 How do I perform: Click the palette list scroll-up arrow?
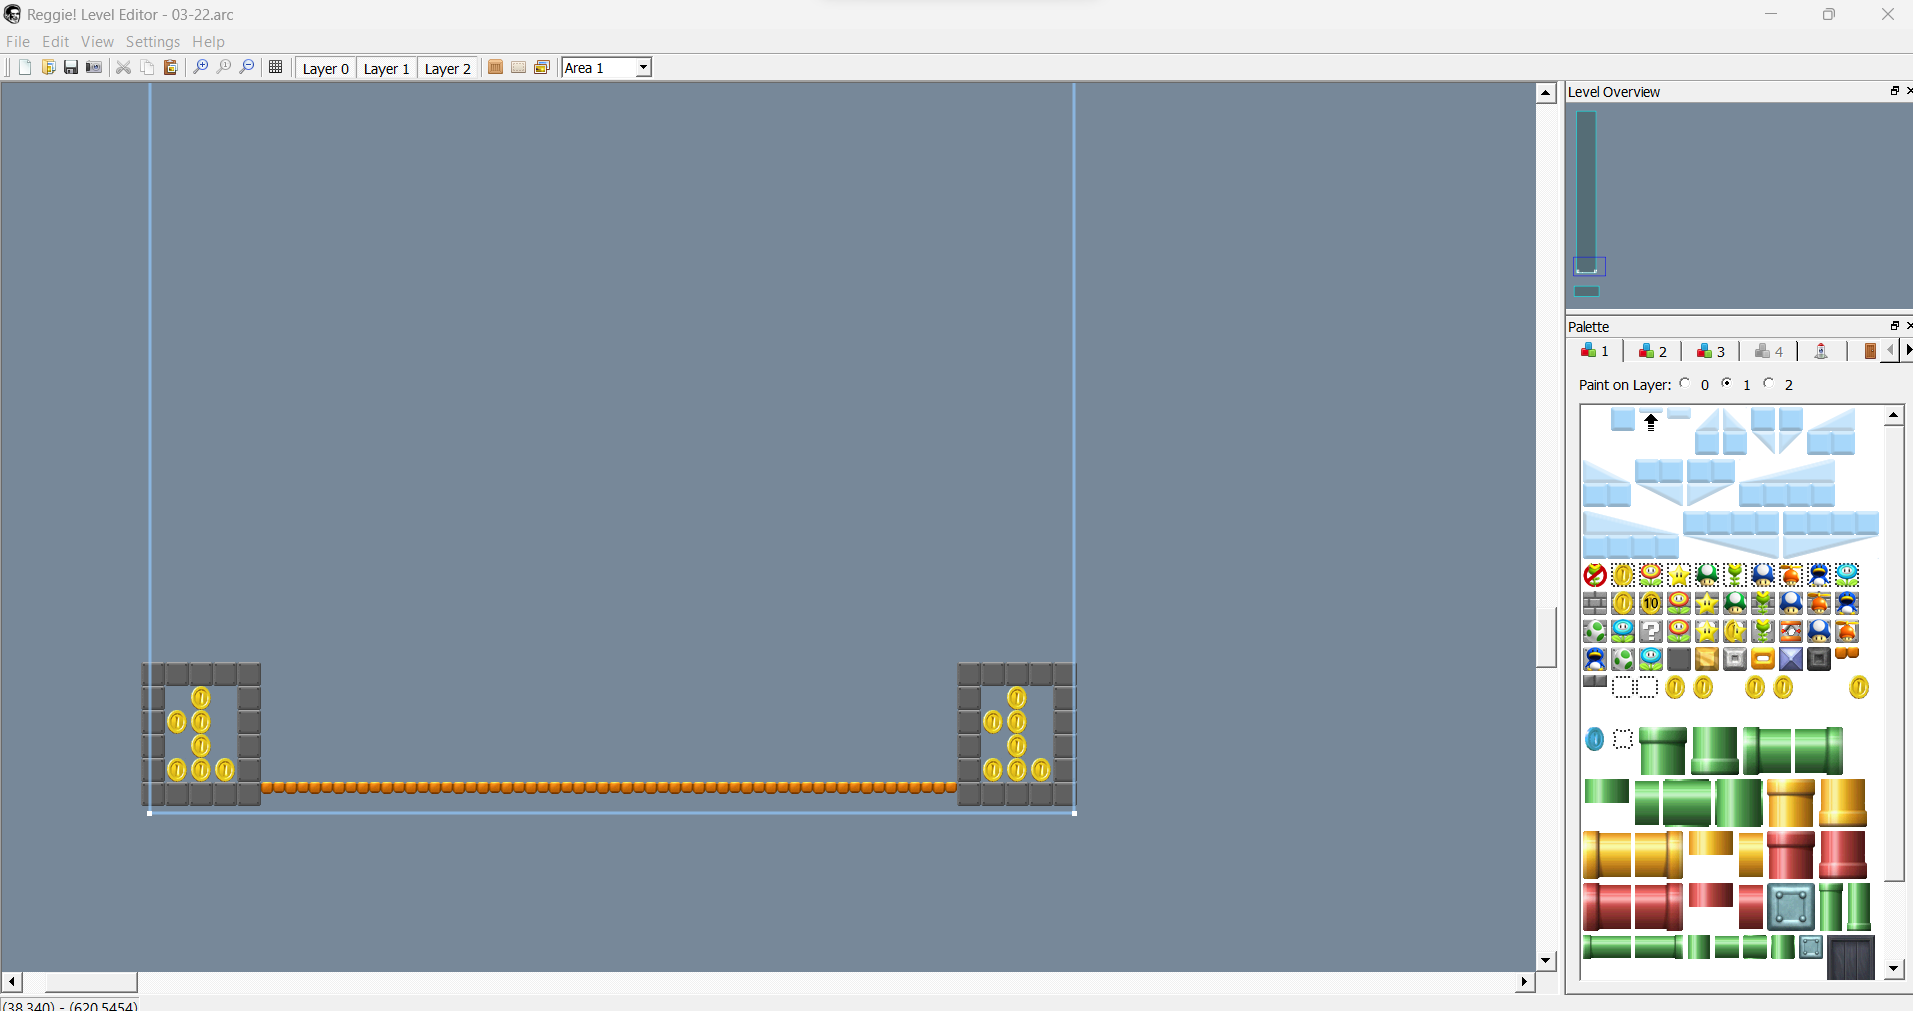[1894, 415]
